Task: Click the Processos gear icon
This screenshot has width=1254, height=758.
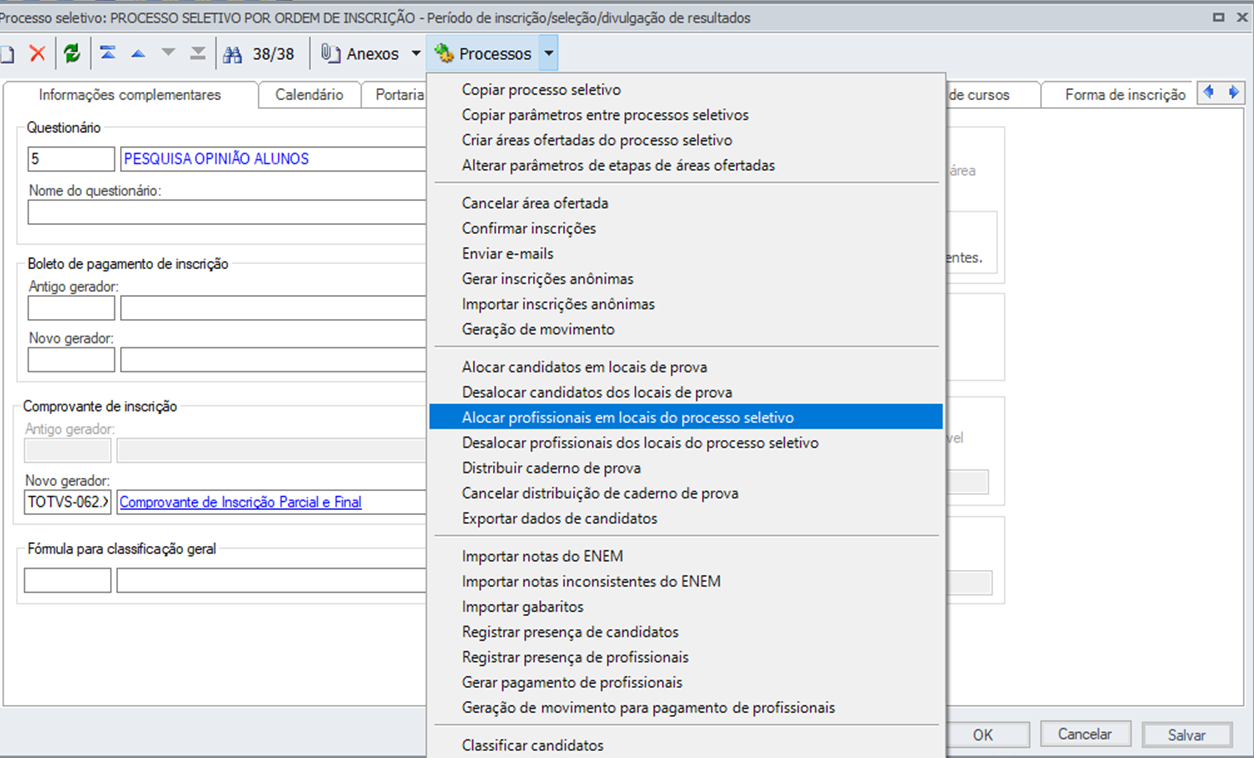Action: 445,54
